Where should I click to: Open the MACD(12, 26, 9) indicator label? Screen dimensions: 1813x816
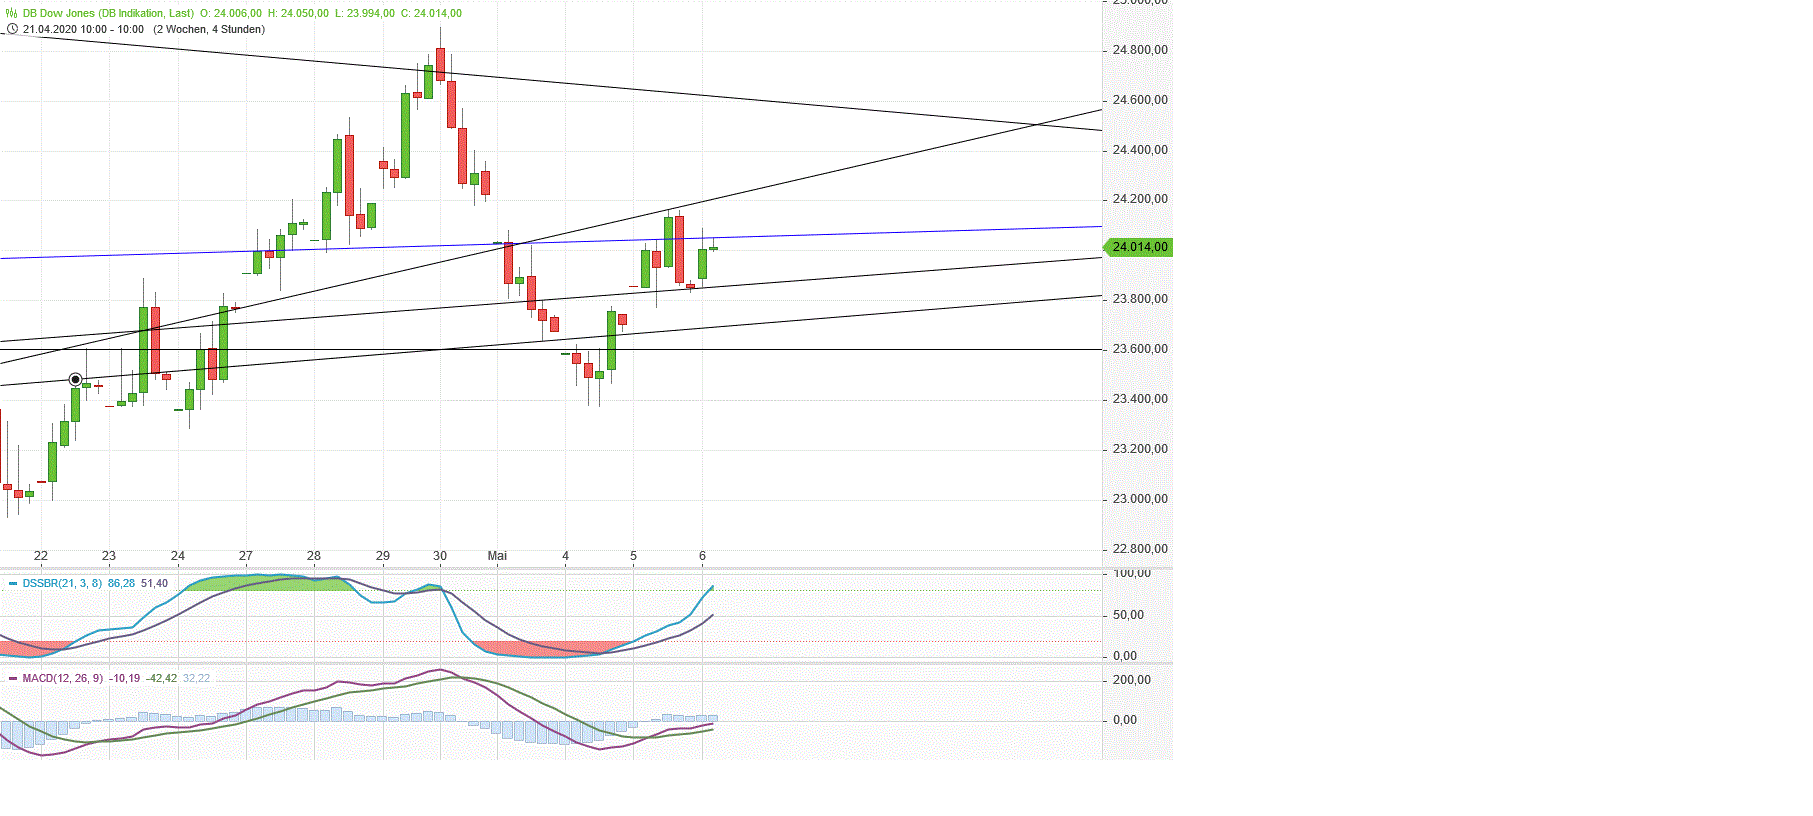(x=63, y=678)
